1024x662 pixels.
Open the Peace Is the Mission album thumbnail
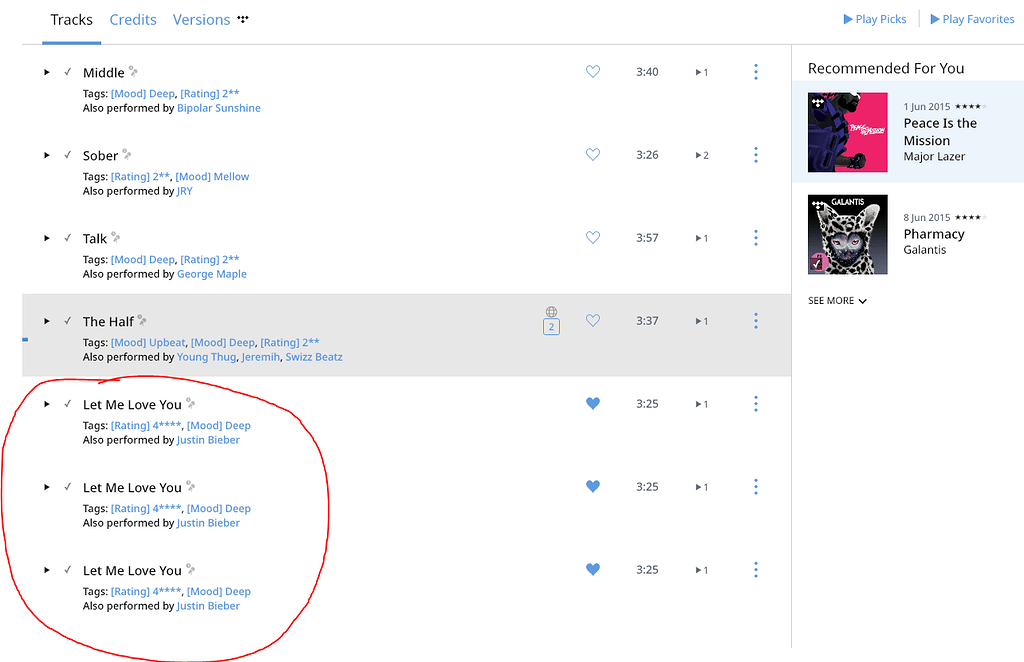(847, 132)
